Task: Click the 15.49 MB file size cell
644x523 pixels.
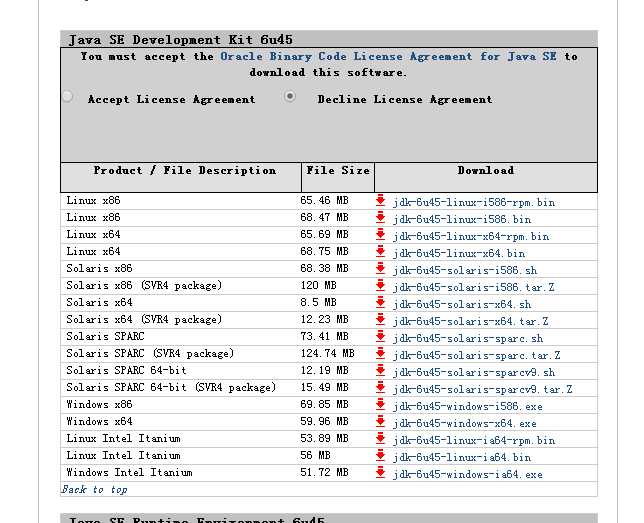Action: pos(324,387)
